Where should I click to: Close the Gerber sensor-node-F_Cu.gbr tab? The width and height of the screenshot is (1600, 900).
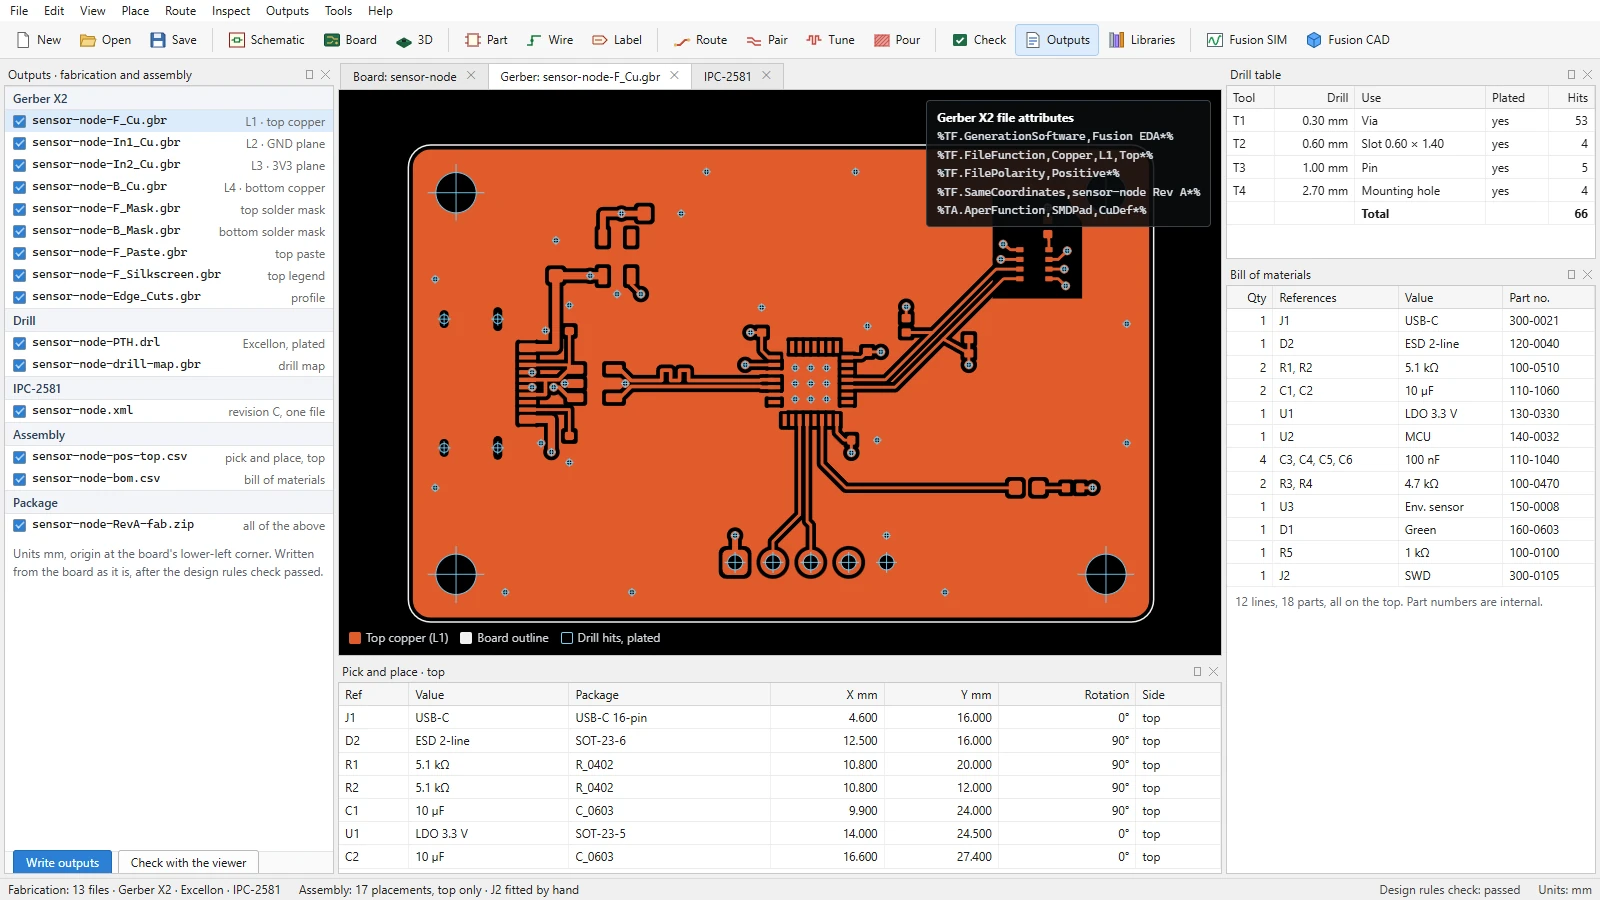point(674,76)
